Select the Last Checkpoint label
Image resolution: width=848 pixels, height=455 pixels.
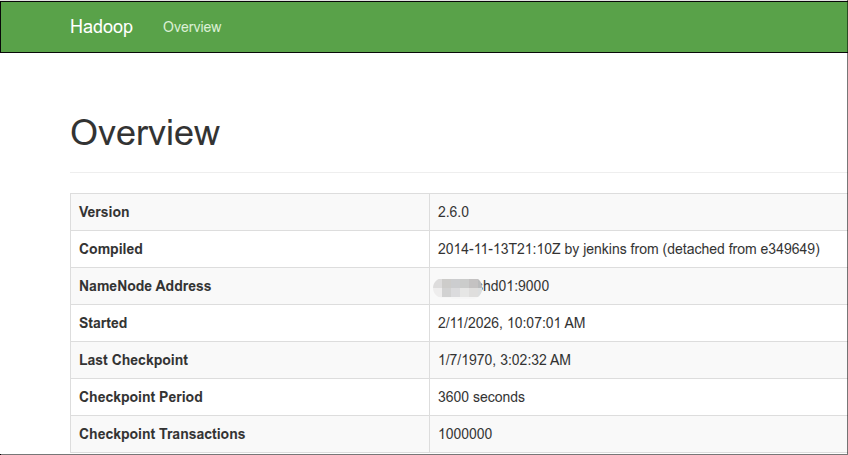coord(133,360)
